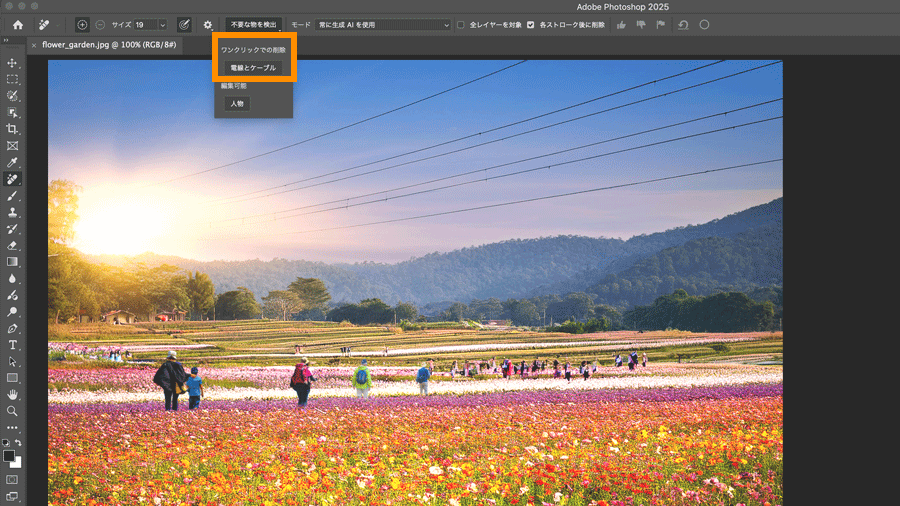Close the flower_garden.jpg tab

pos(34,45)
